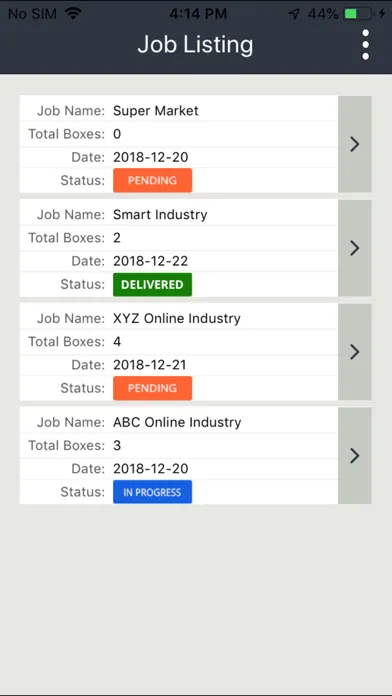Viewport: 392px width, 696px height.
Task: Open XYZ Online Industry chevron arrow
Action: point(355,352)
